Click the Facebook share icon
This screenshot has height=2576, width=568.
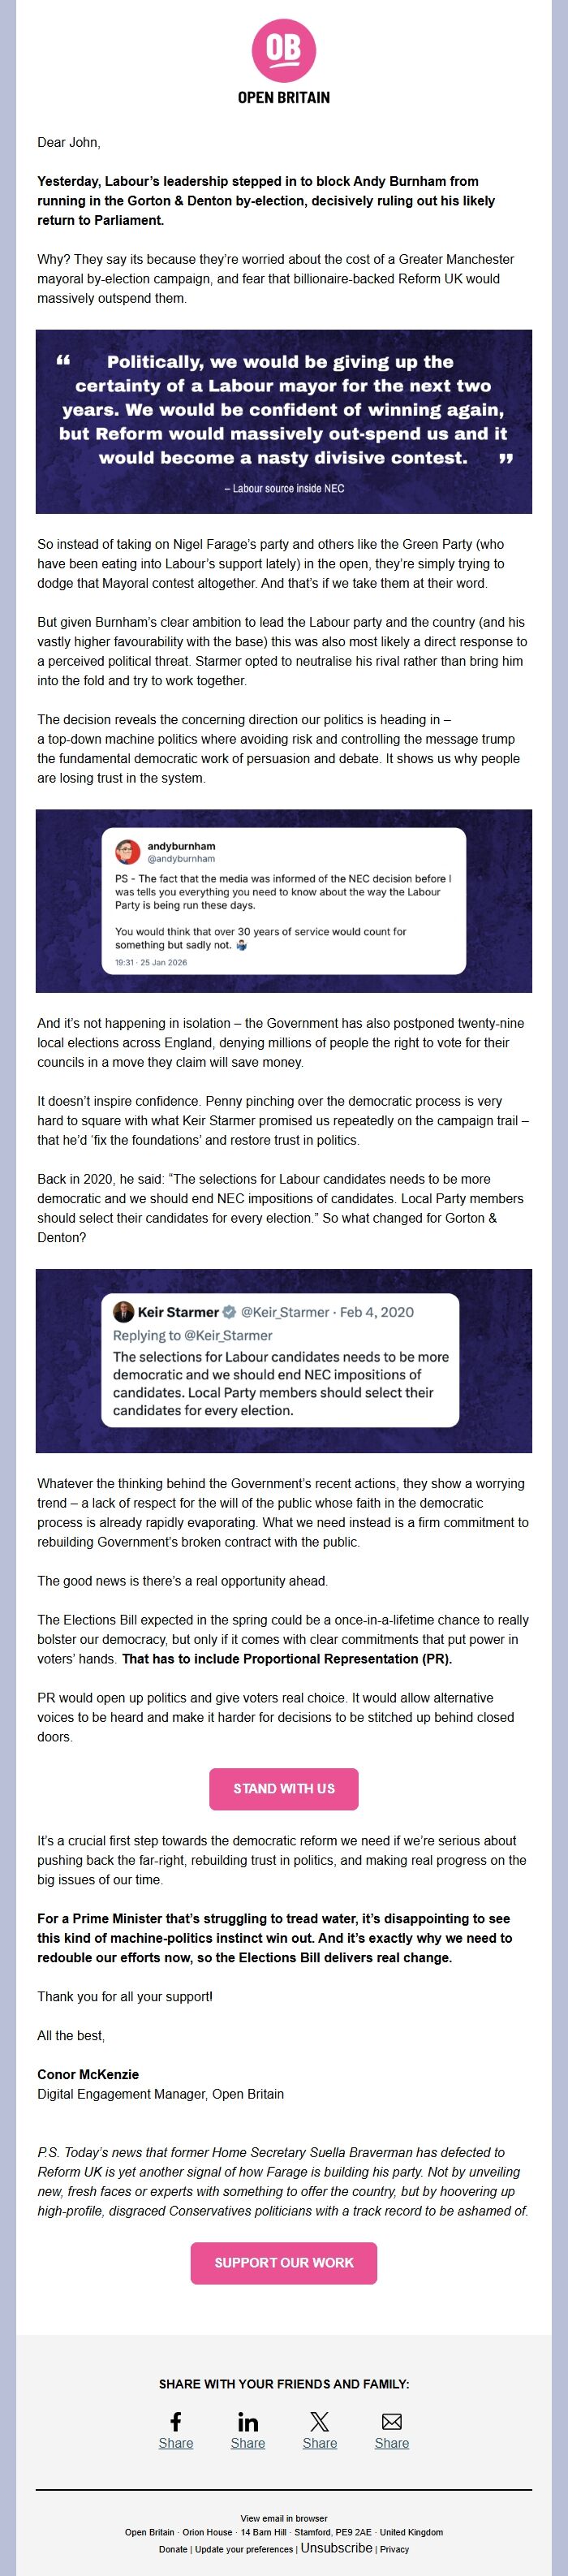176,2420
